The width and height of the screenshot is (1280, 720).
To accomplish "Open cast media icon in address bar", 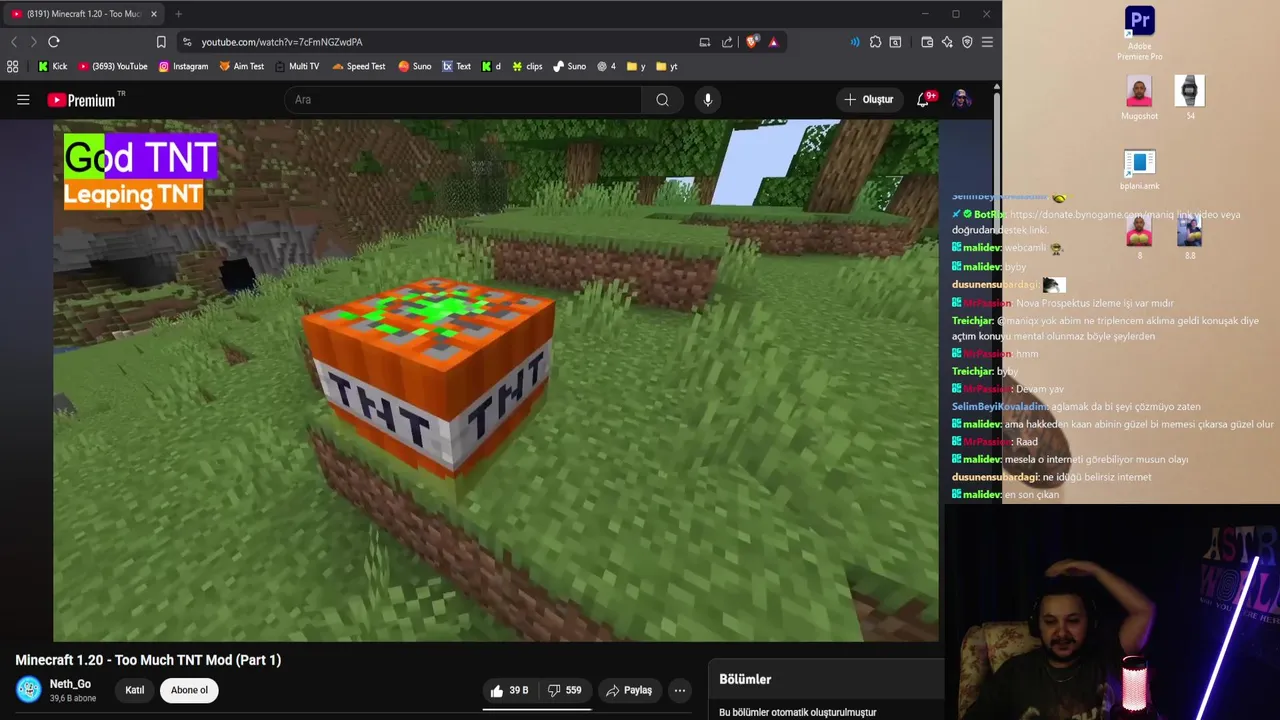I will click(x=704, y=42).
